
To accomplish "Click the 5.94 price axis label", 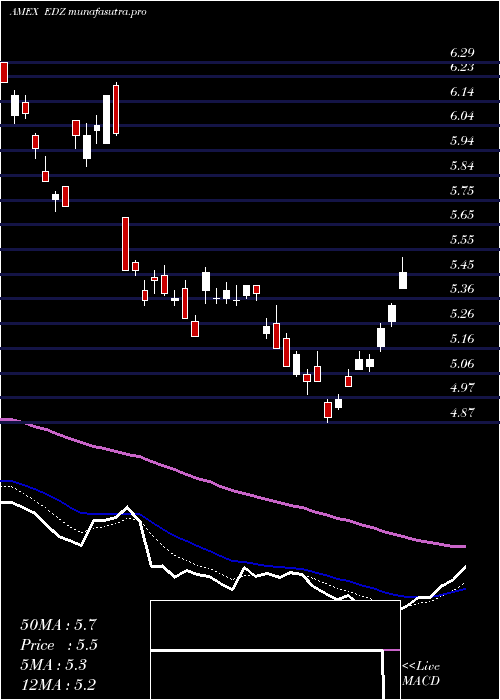I will [x=462, y=141].
